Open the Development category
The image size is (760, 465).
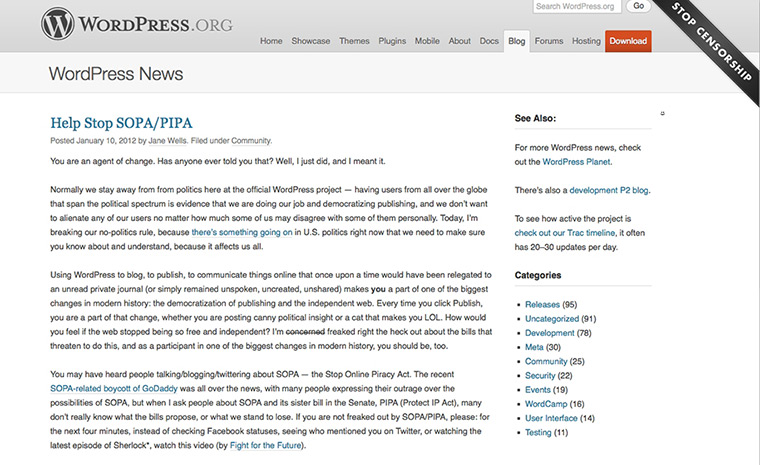click(550, 333)
